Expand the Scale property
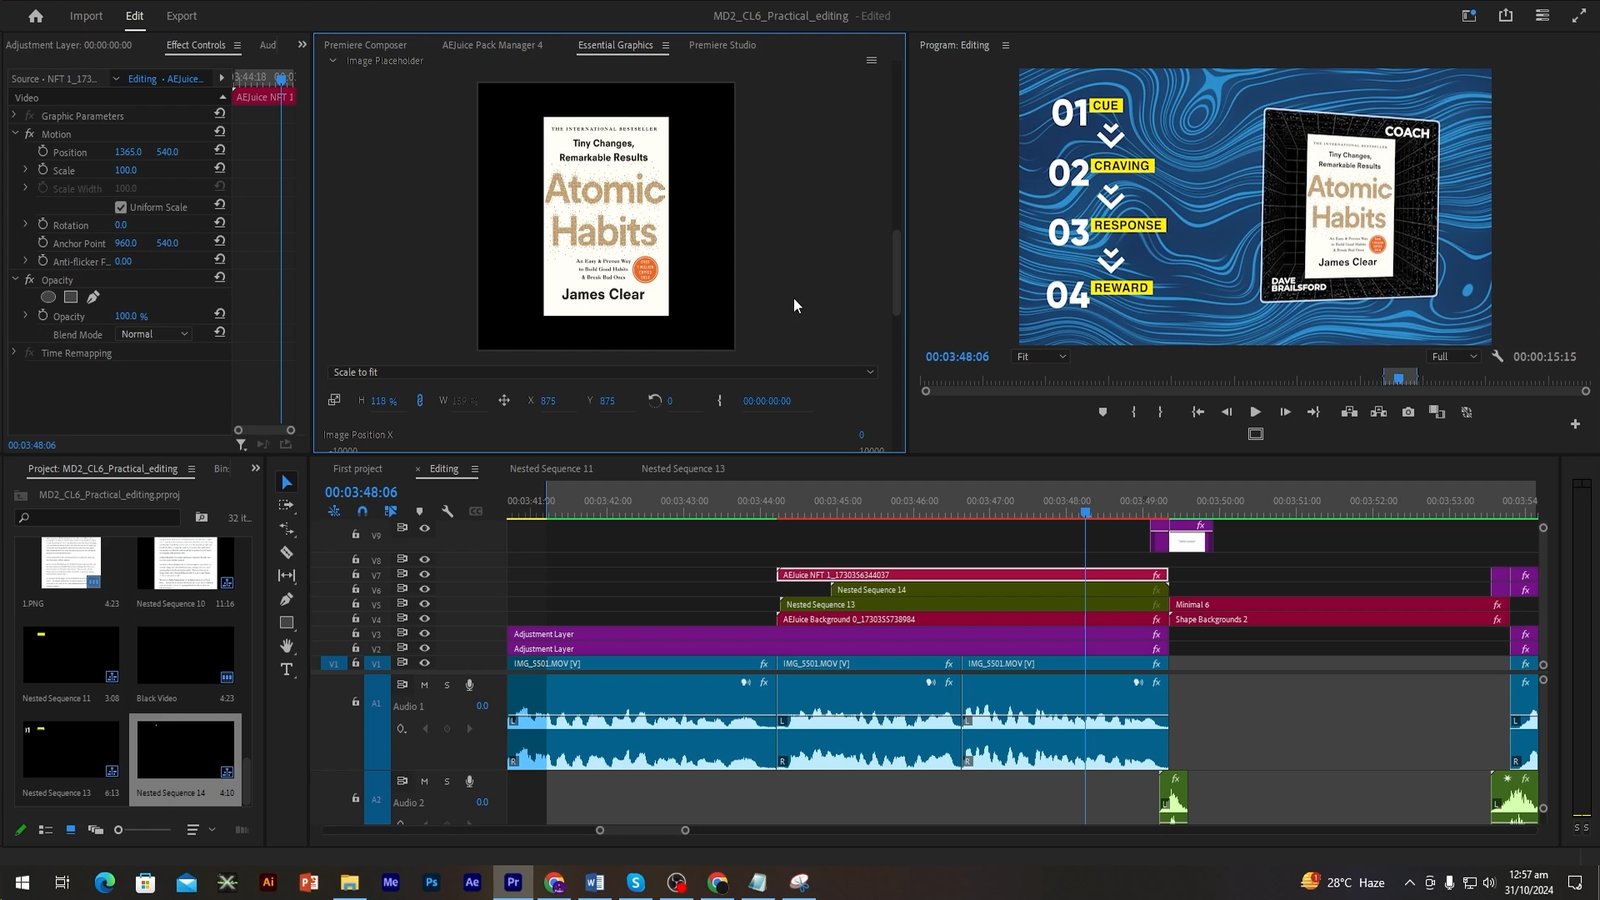Screen dimensions: 1600x900 click(25, 170)
